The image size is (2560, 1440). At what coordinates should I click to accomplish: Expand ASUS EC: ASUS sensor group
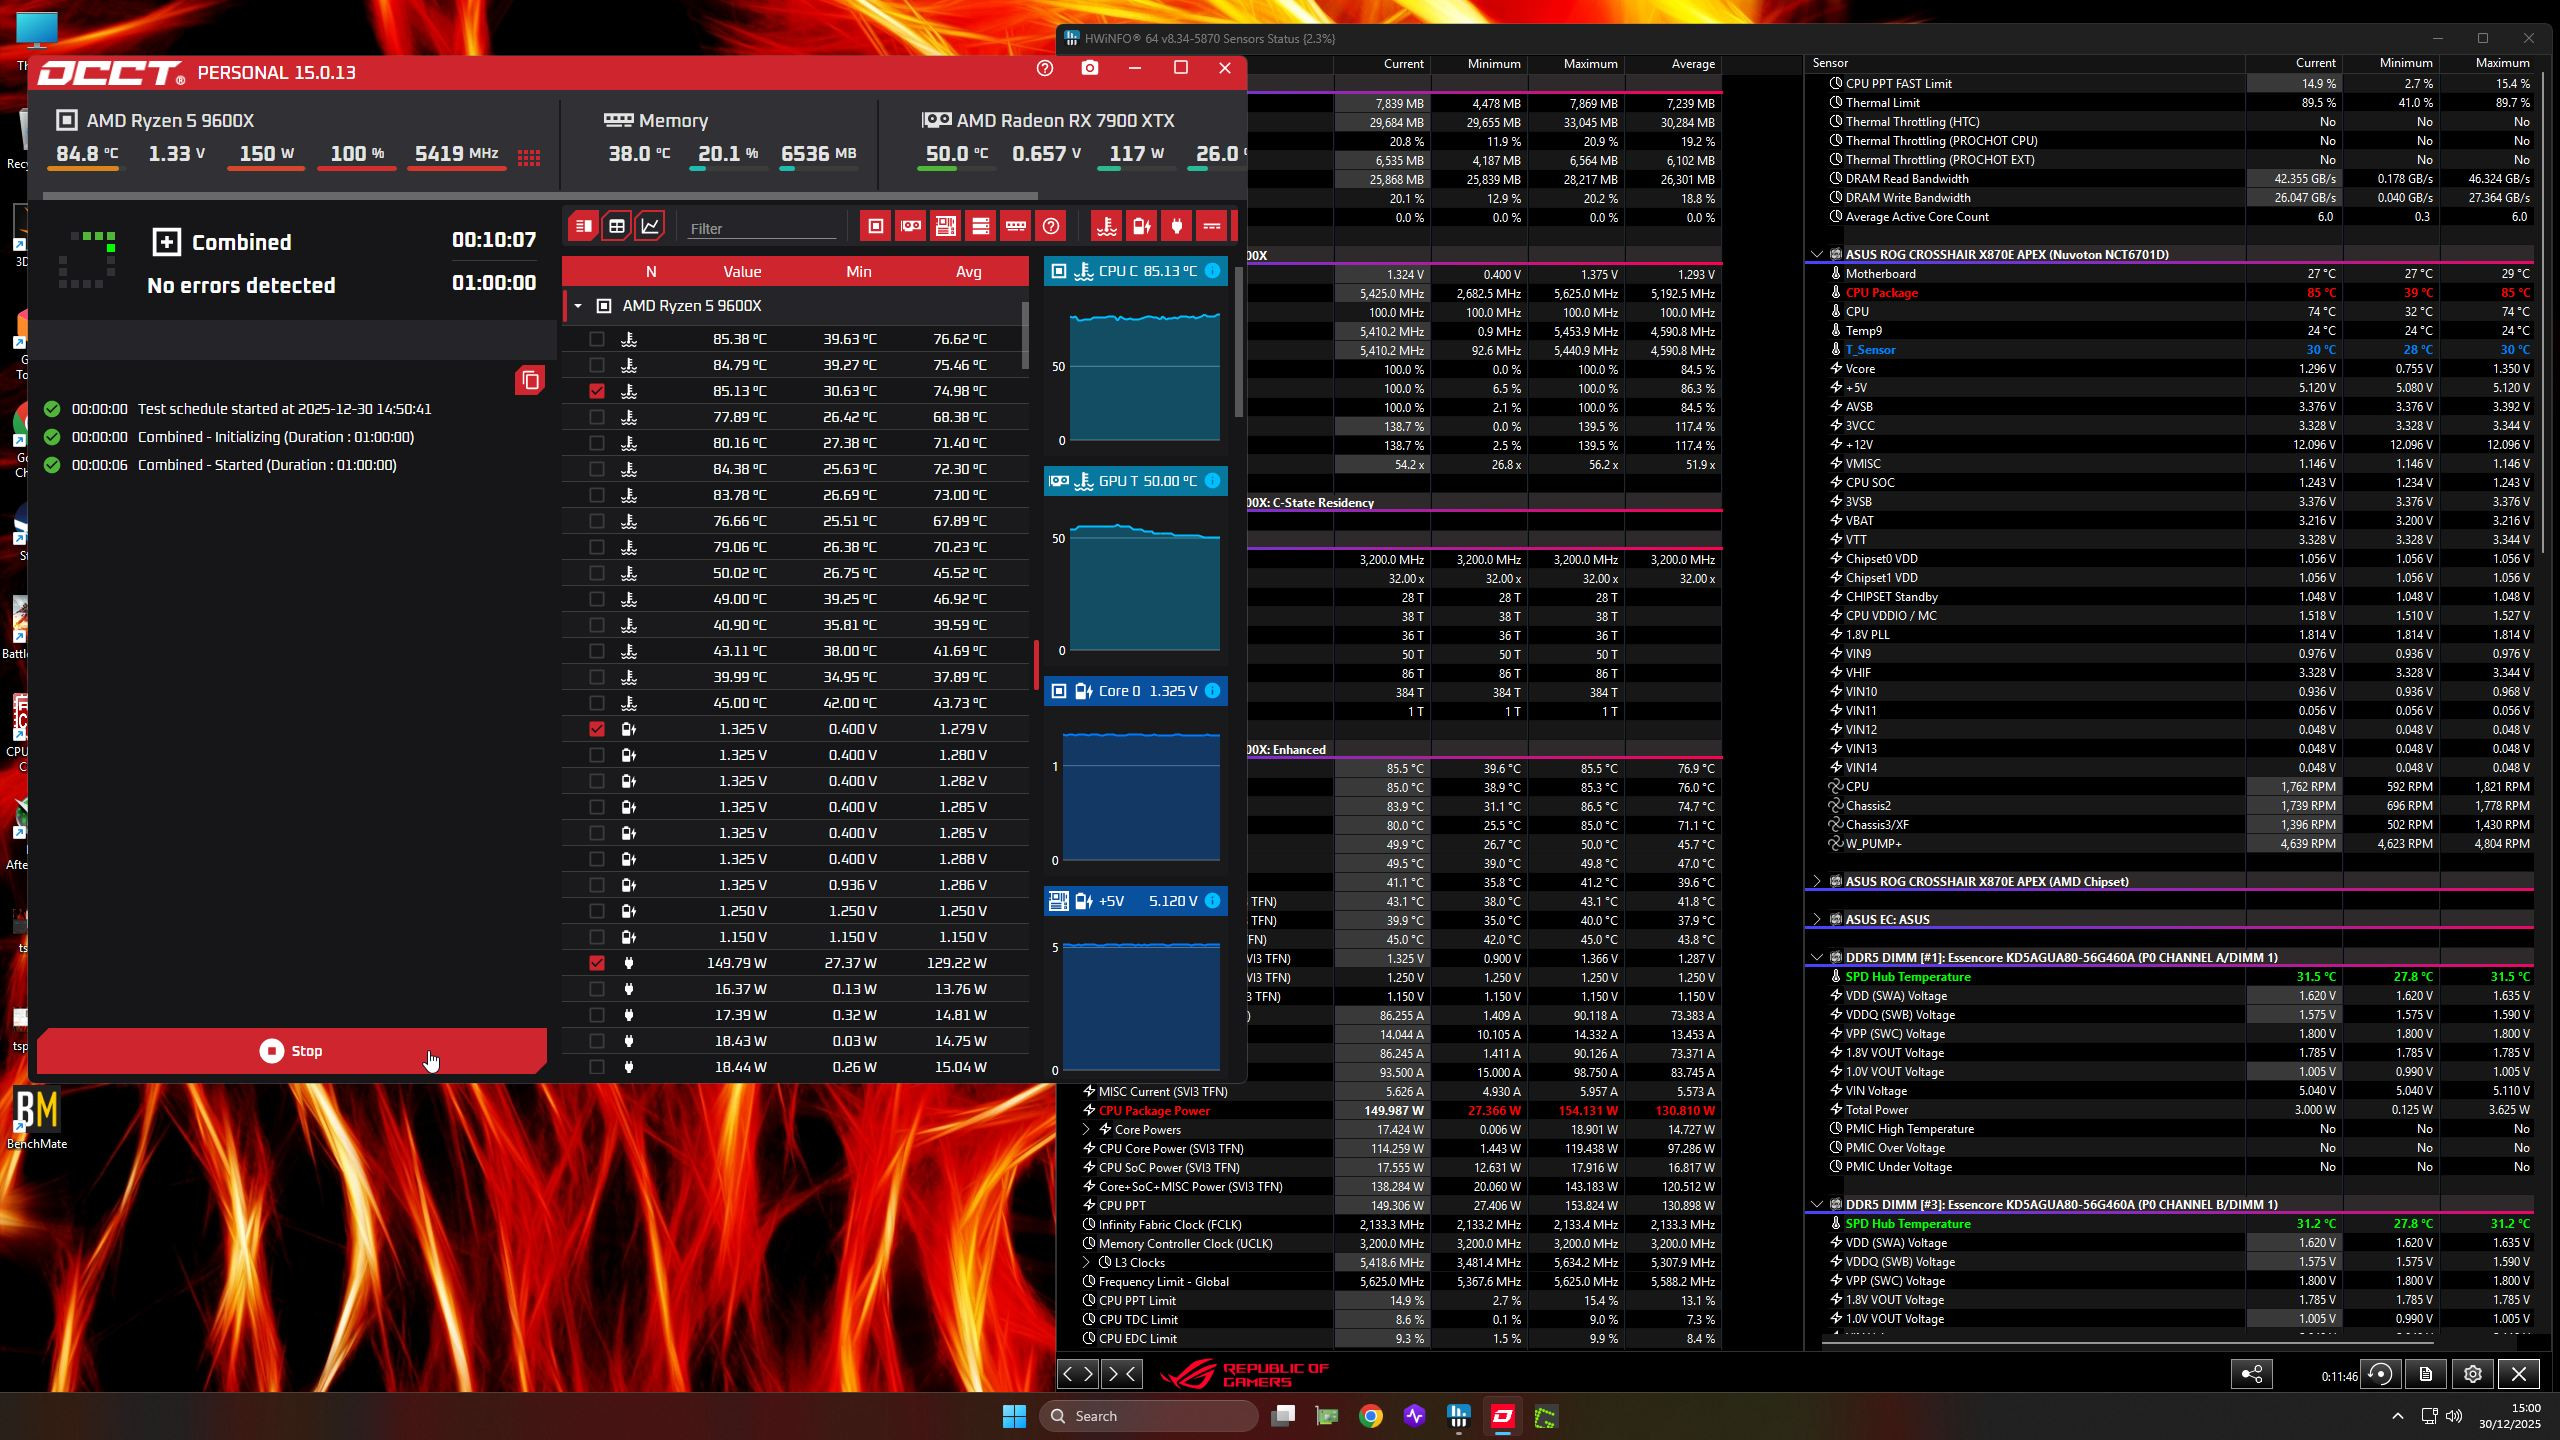1817,919
